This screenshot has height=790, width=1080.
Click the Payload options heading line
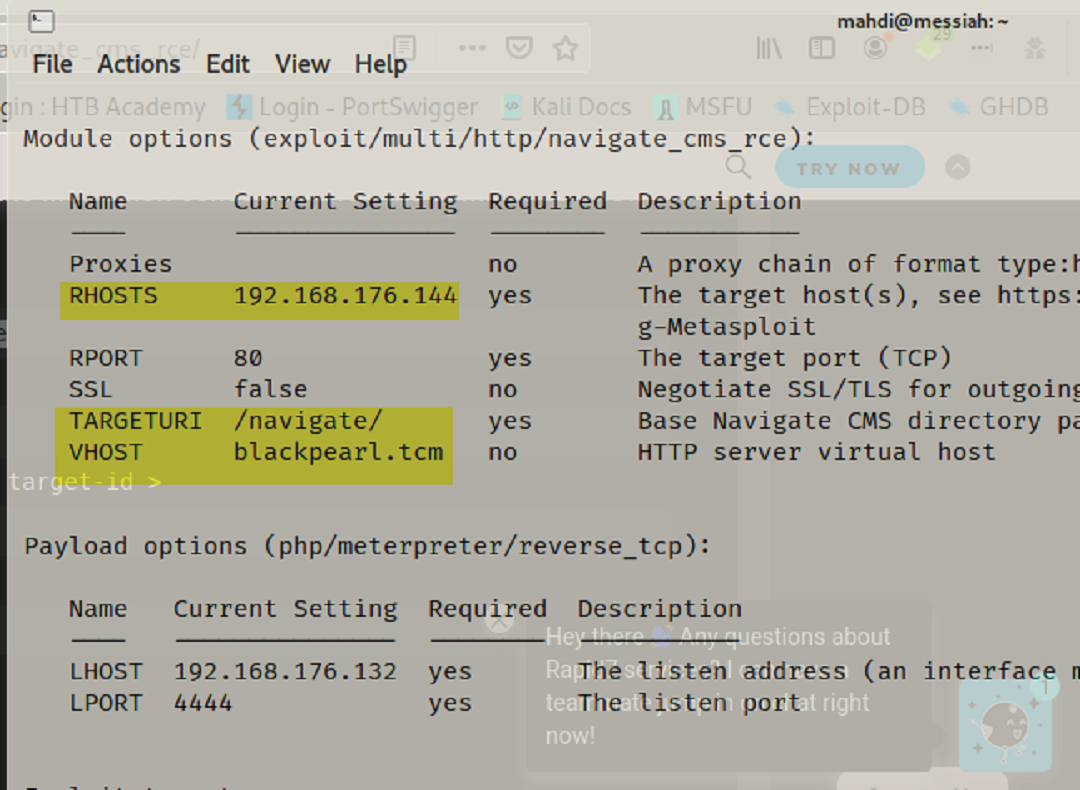[367, 546]
